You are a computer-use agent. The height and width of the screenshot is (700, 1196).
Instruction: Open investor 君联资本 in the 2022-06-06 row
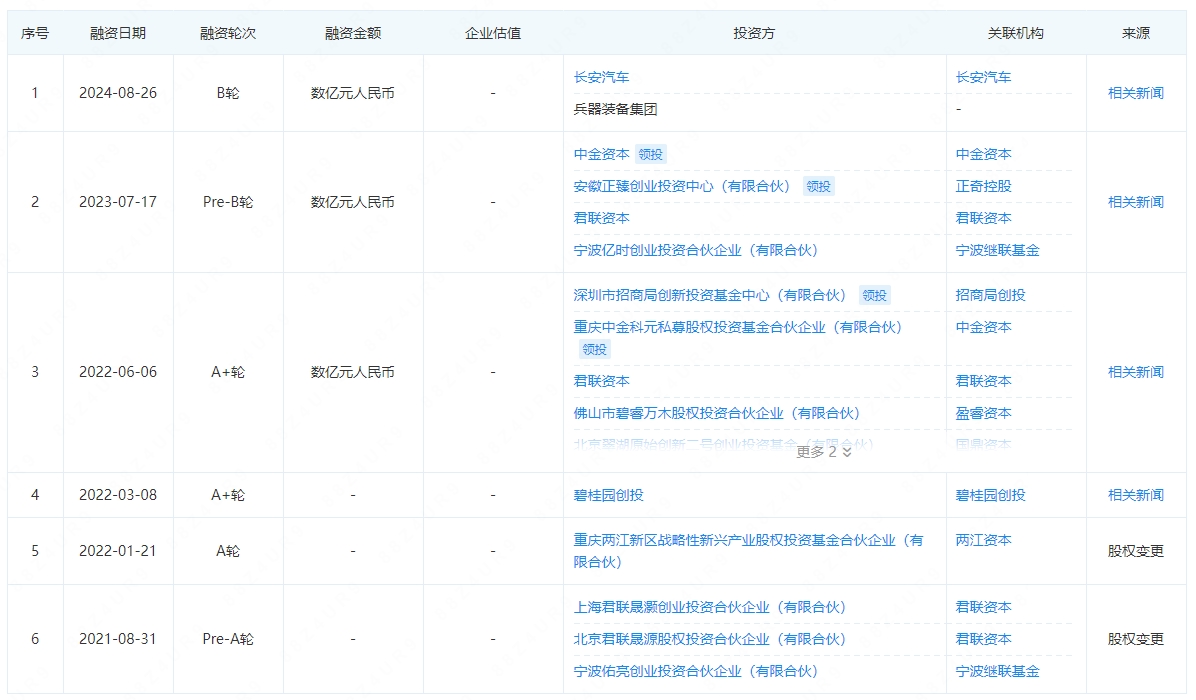[x=601, y=381]
